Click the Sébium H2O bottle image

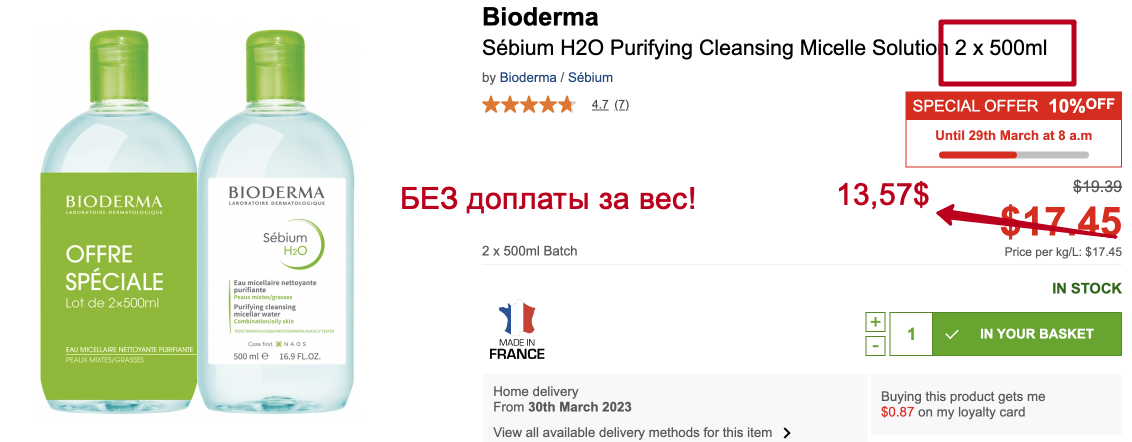click(277, 230)
